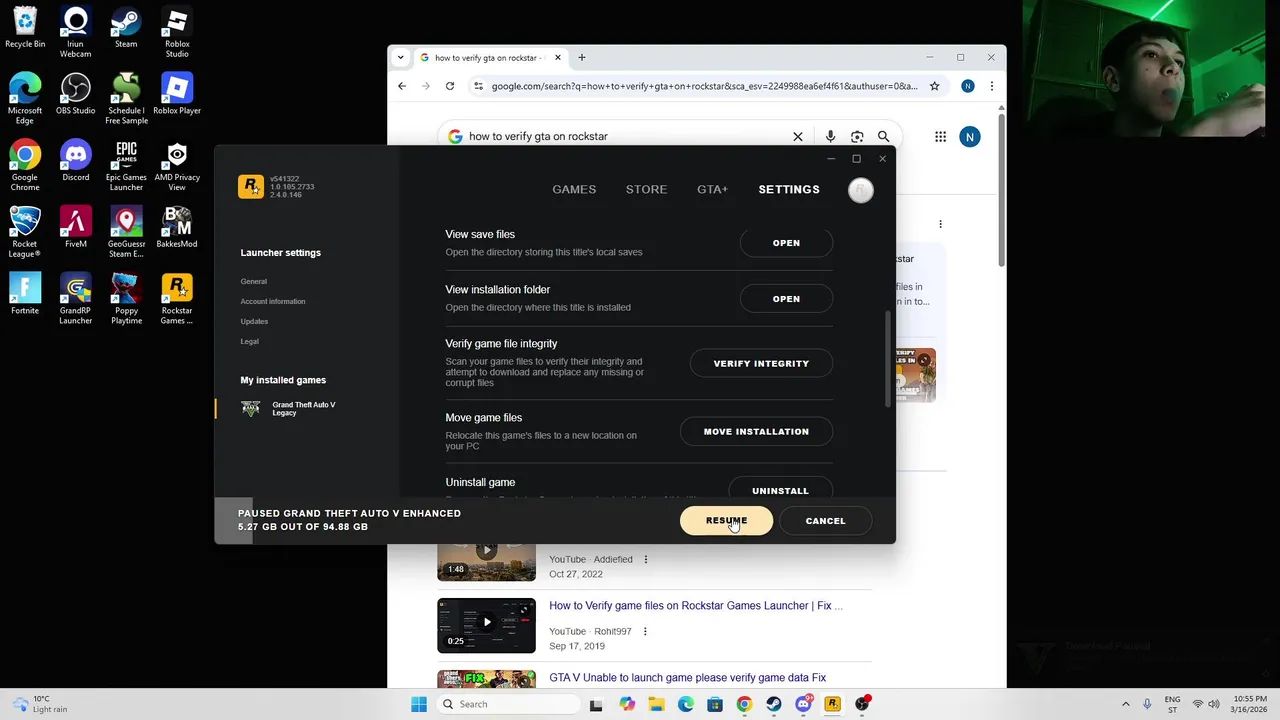Open the FiveM desktop shortcut

75,227
